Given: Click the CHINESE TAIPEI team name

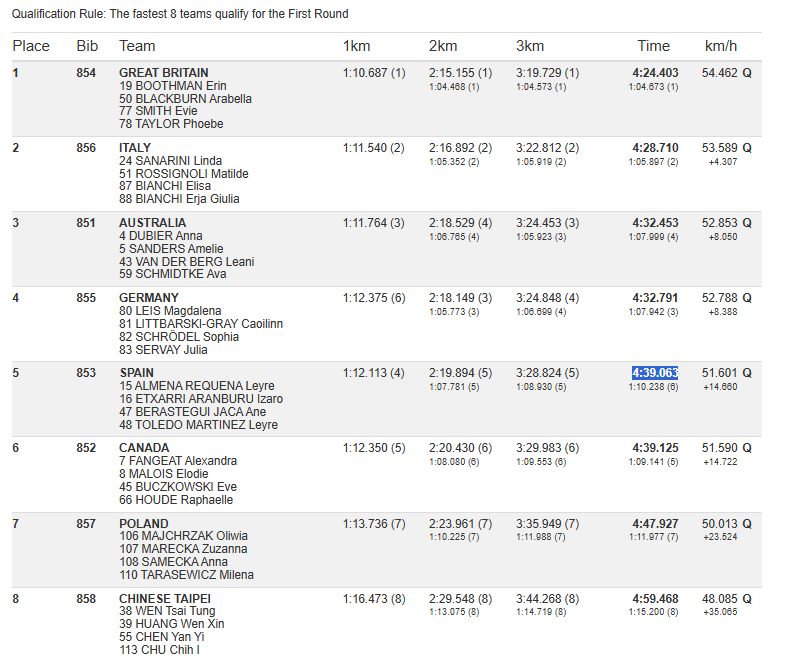Looking at the screenshot, I should point(165,599).
